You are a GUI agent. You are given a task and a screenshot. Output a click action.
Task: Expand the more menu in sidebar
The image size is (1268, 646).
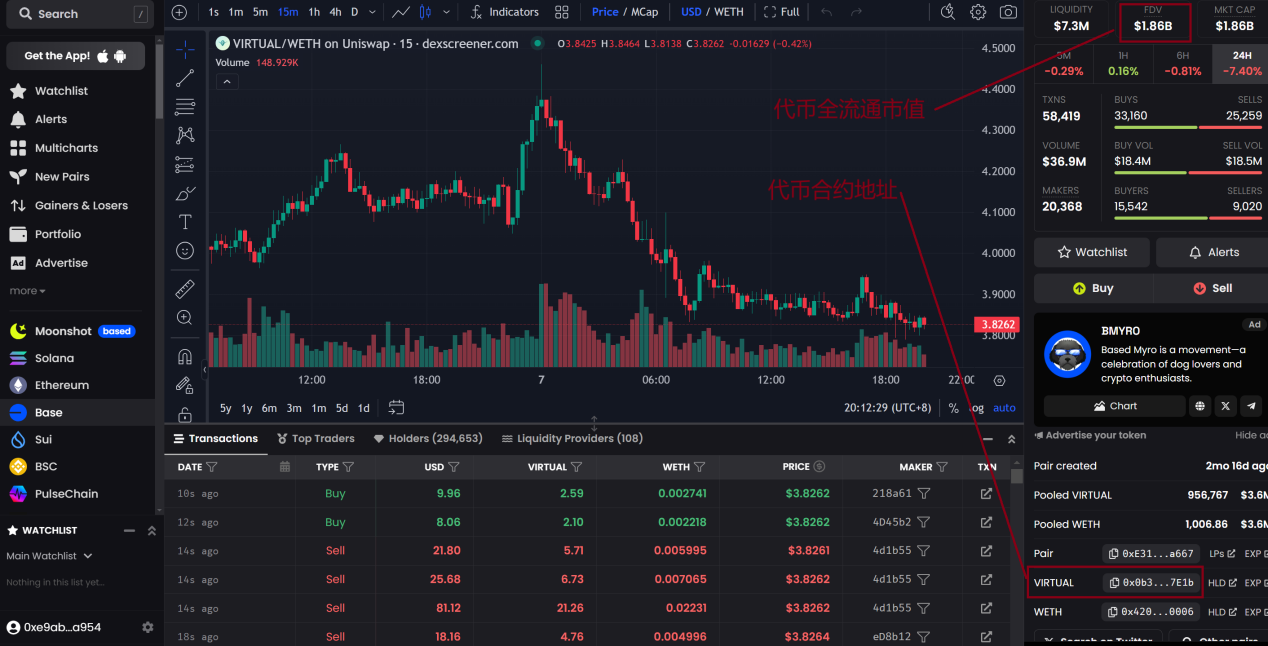tap(28, 291)
